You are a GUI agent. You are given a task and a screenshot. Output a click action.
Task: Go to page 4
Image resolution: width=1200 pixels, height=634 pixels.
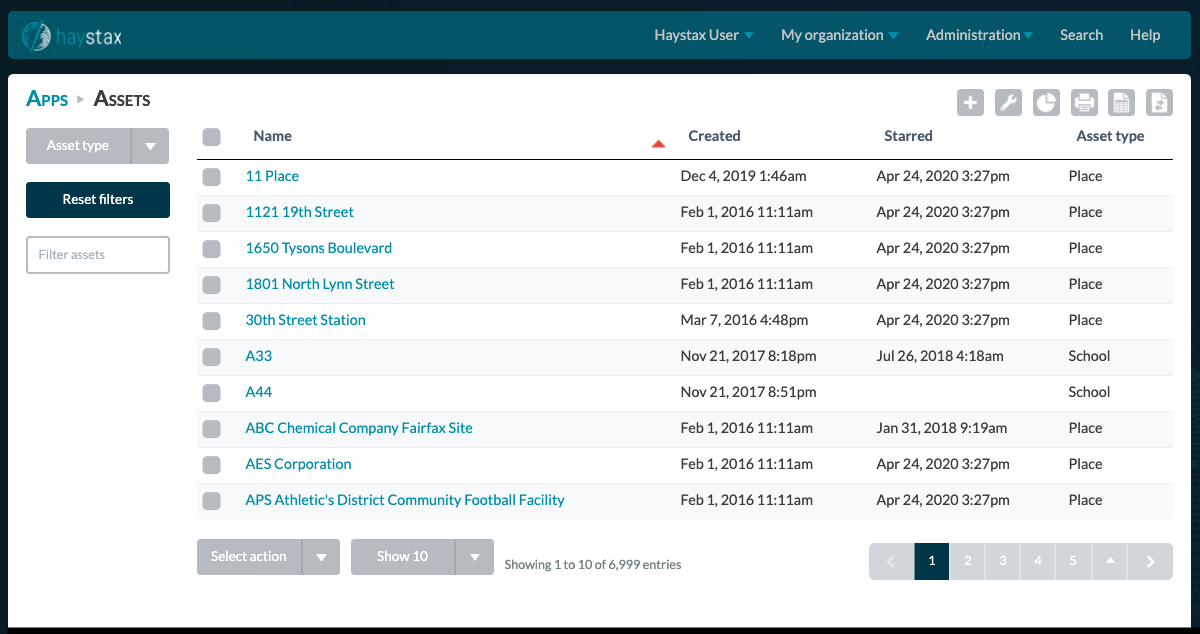(1038, 561)
